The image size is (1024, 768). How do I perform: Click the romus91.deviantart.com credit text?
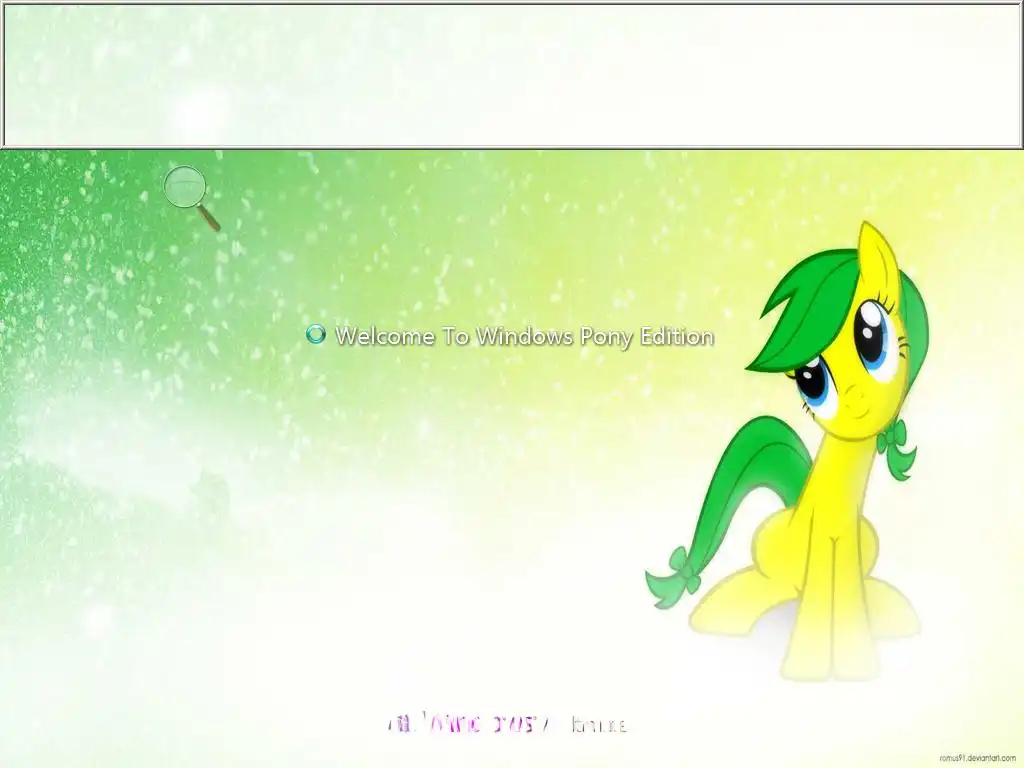[x=979, y=758]
